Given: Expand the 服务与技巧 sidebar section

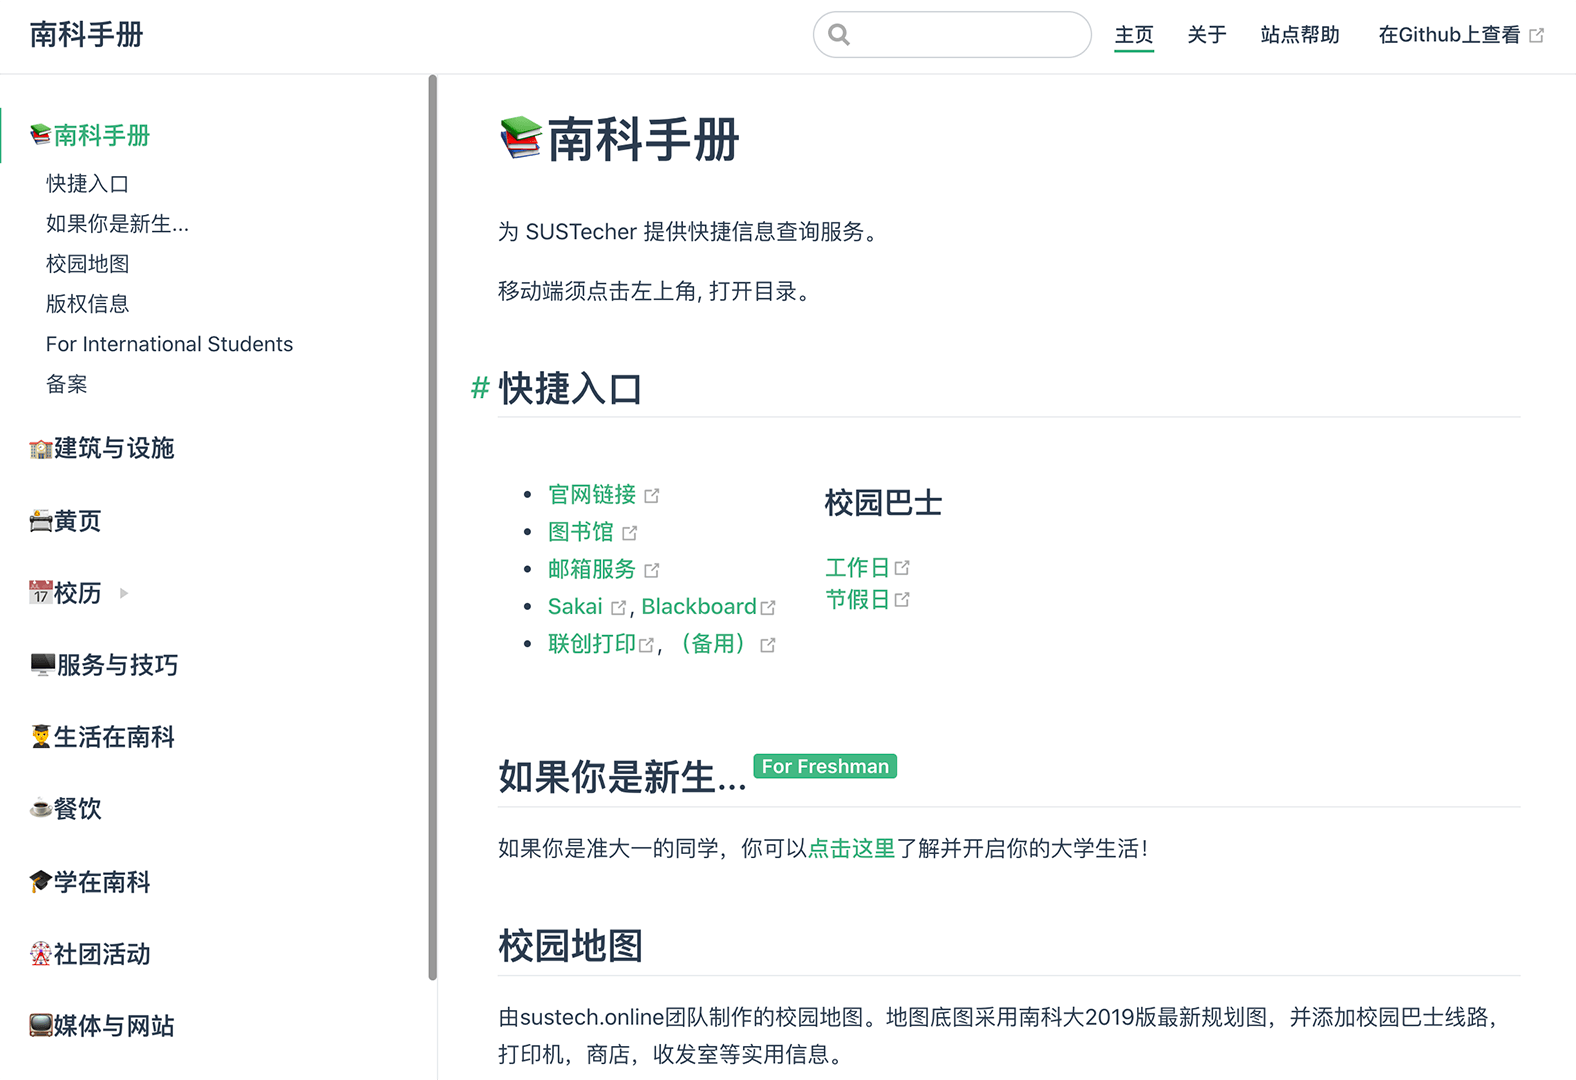Looking at the screenshot, I should (x=117, y=665).
